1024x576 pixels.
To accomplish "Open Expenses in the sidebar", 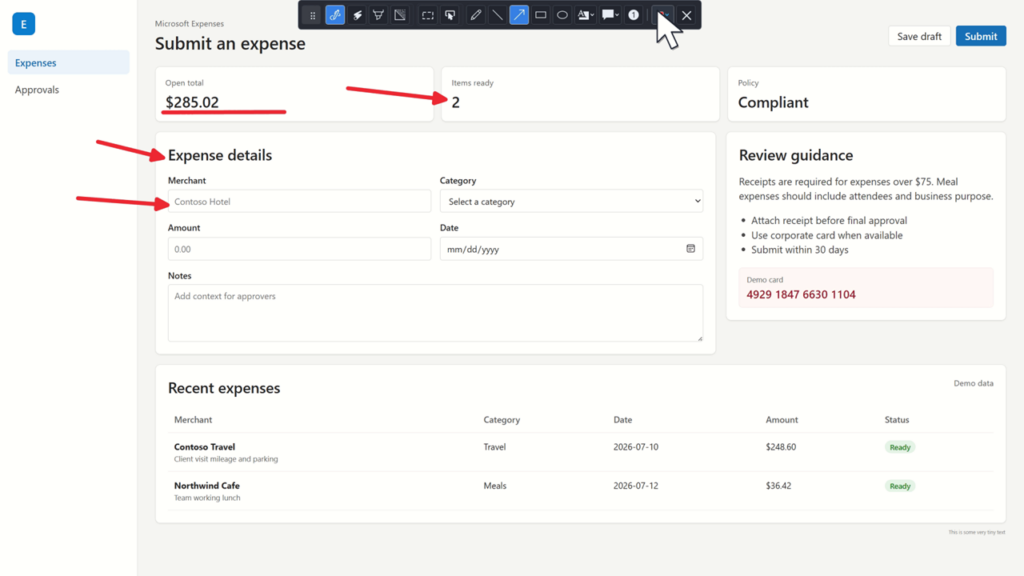I will 69,63.
